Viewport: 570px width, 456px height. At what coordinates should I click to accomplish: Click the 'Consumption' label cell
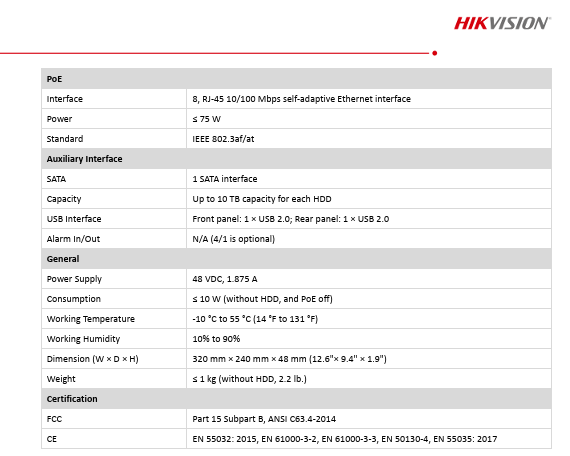click(114, 299)
